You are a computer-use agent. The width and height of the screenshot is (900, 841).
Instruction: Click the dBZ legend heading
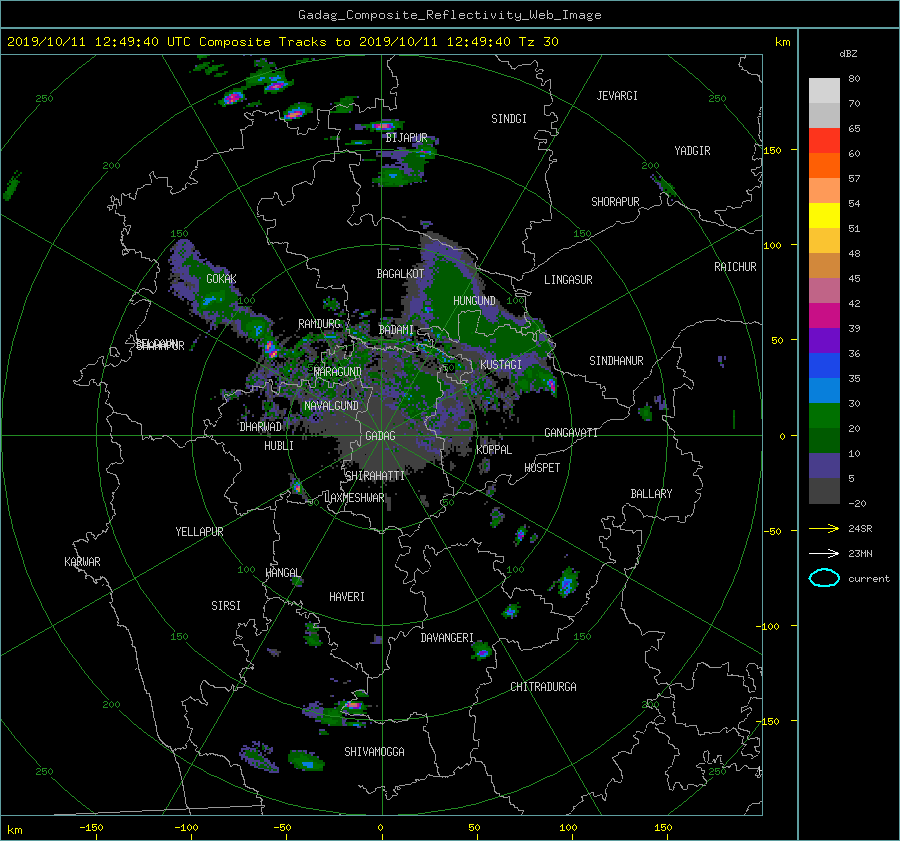click(x=848, y=54)
